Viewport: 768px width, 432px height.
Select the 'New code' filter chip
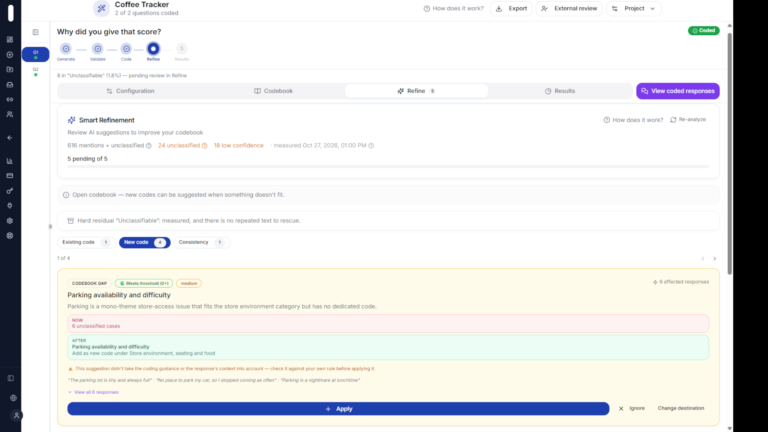tap(144, 242)
